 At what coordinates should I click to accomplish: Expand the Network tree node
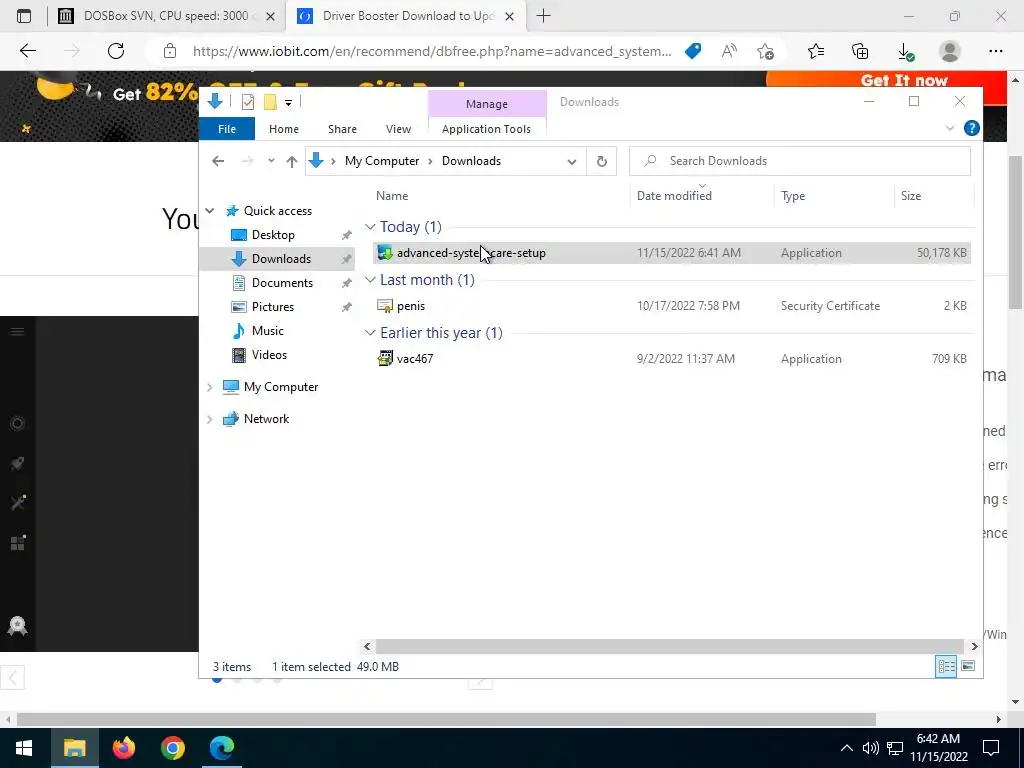click(210, 419)
